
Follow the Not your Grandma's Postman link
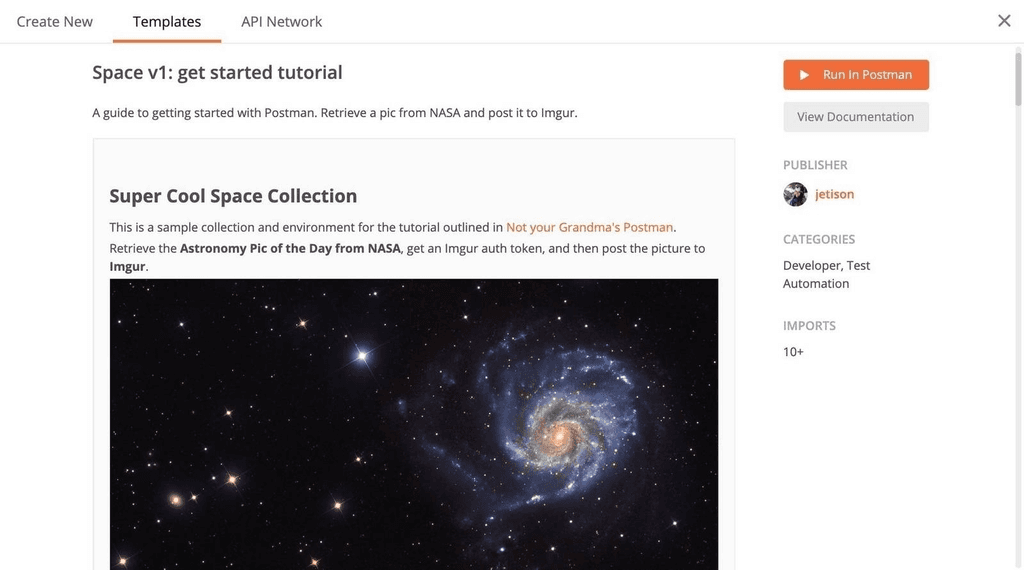[589, 227]
